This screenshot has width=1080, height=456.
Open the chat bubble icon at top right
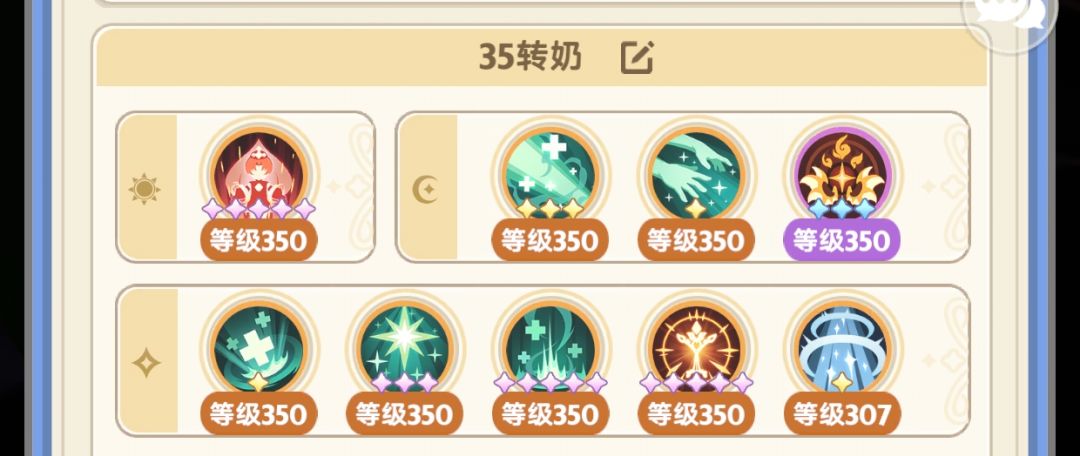(1009, 15)
